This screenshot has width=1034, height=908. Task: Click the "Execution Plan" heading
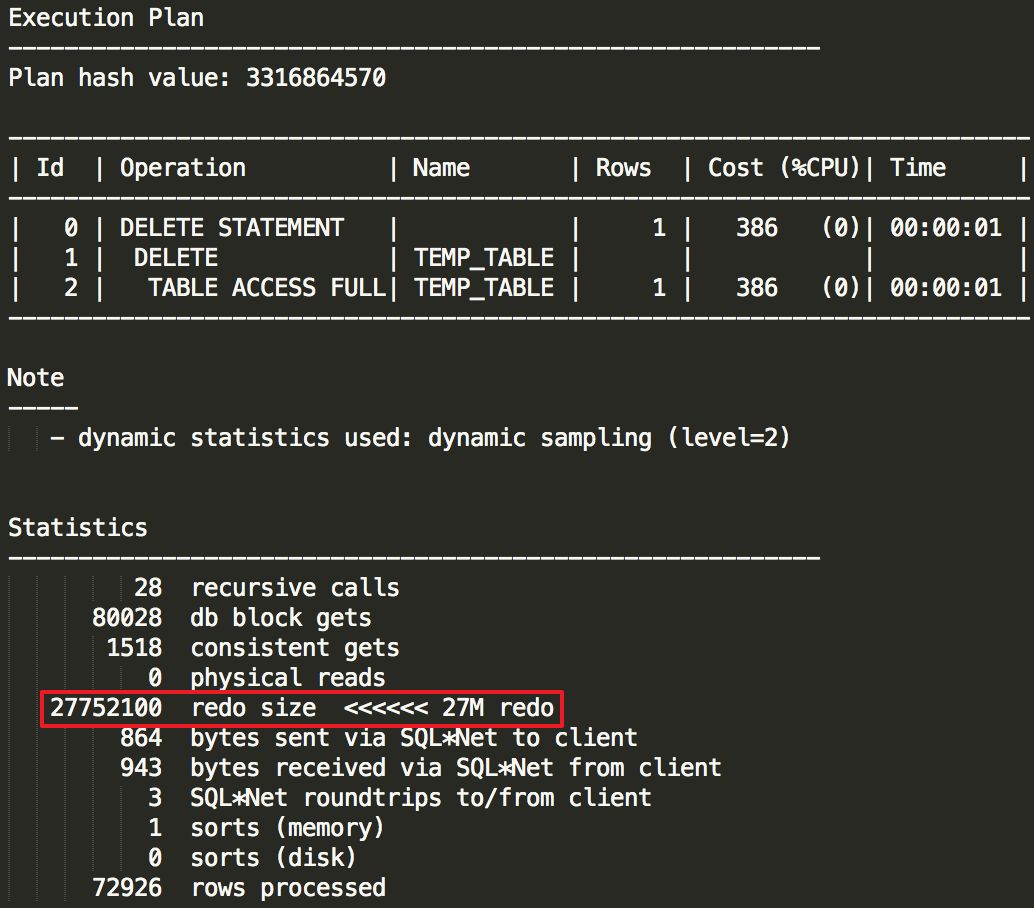105,17
